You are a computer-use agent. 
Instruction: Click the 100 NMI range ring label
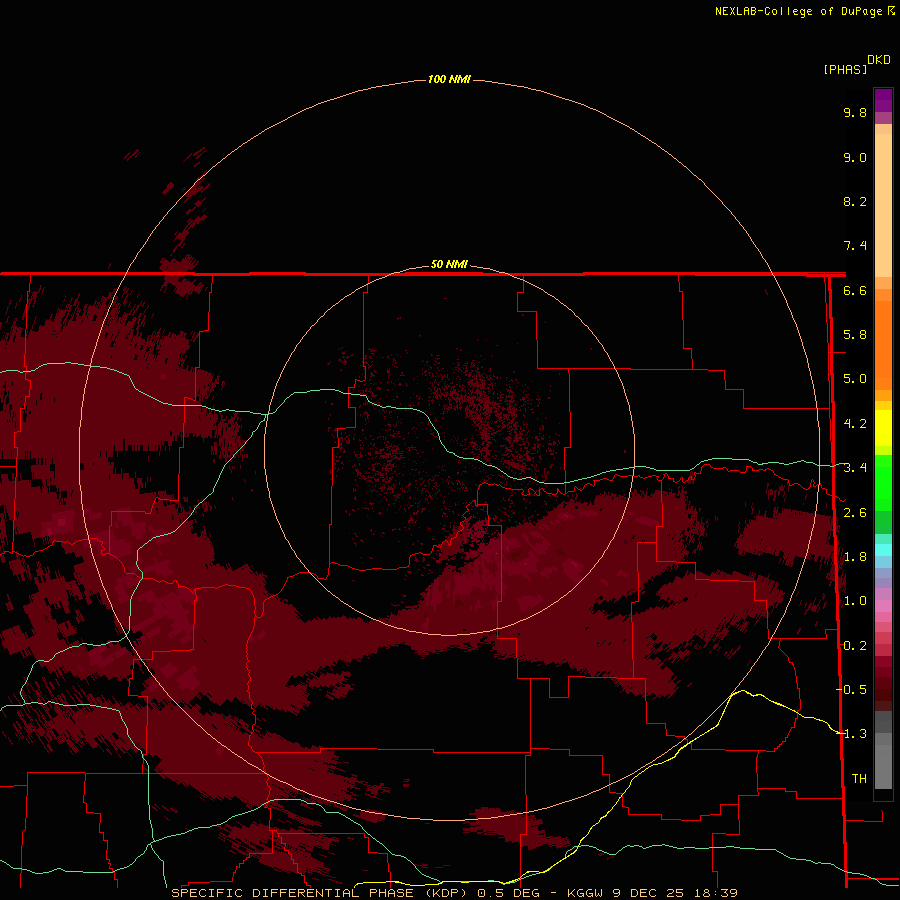[449, 79]
